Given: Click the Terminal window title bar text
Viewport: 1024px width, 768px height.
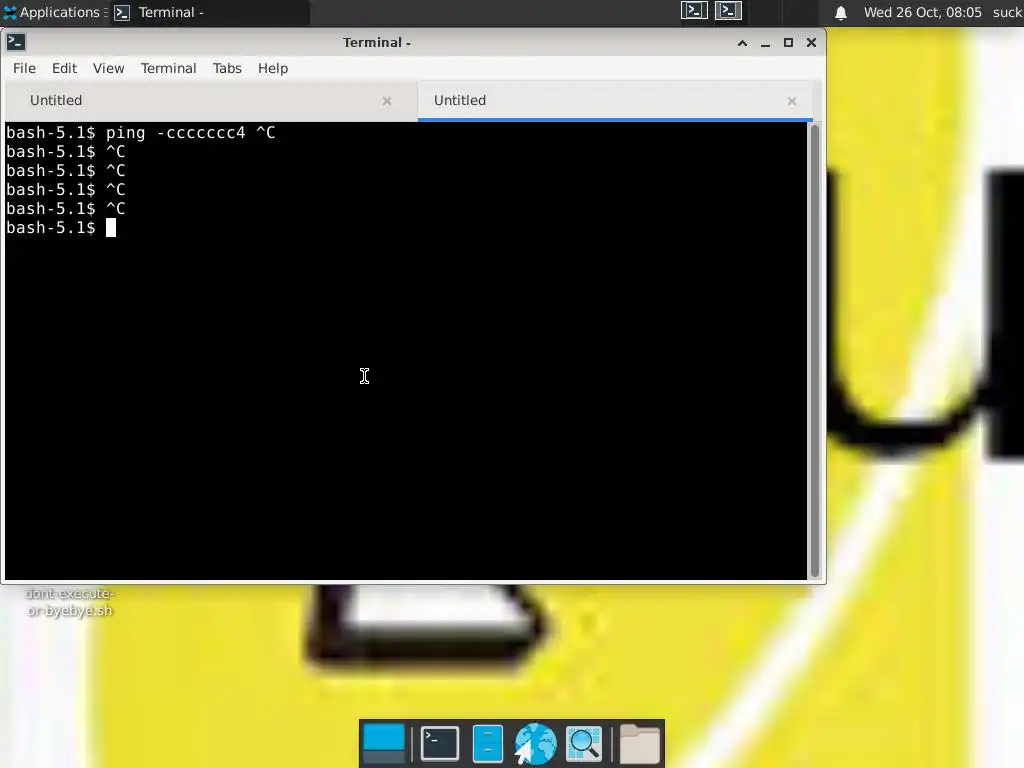Looking at the screenshot, I should coord(377,42).
